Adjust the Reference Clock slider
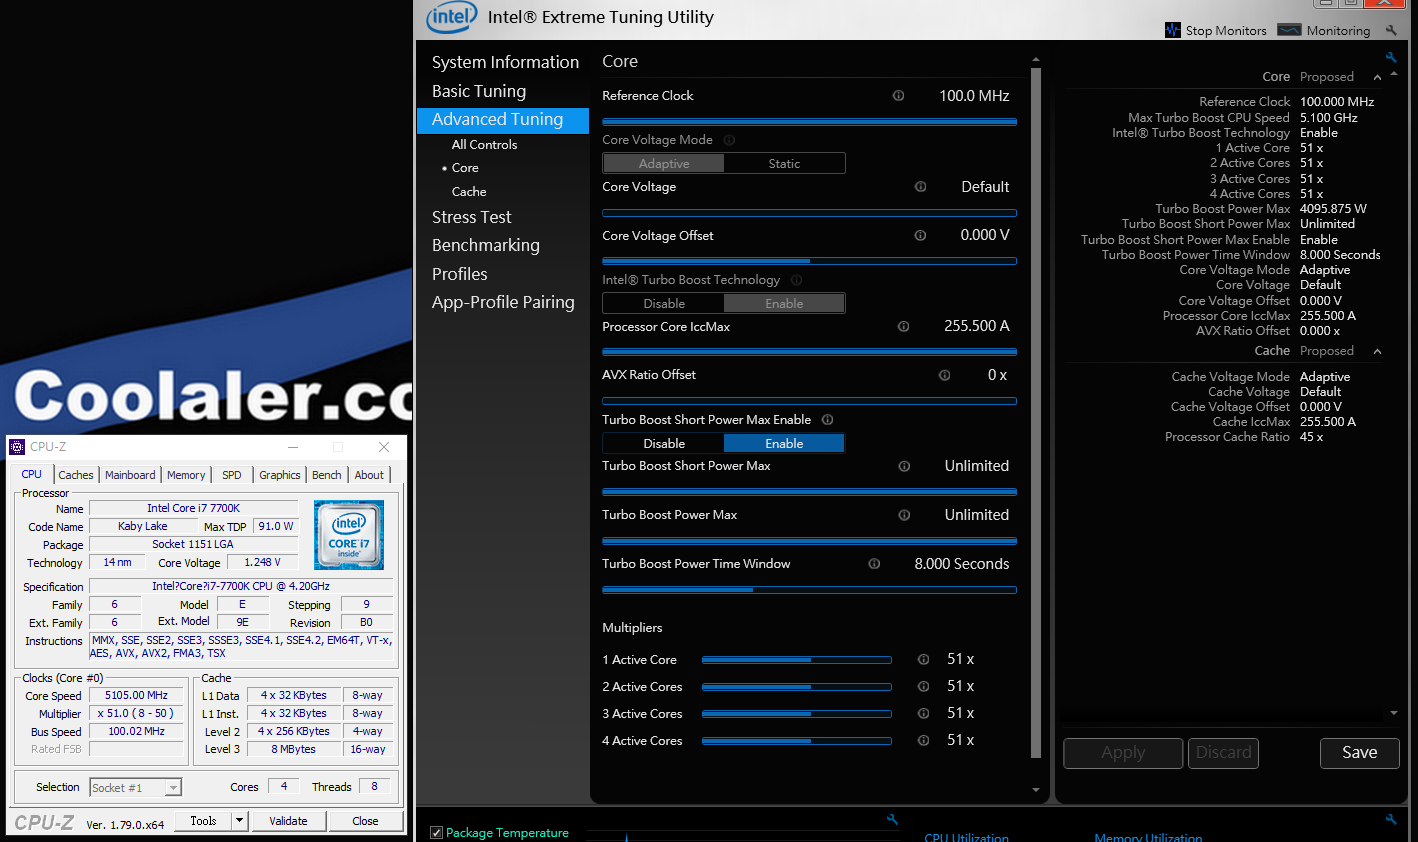Screen dimensions: 1418x842 tap(809, 122)
